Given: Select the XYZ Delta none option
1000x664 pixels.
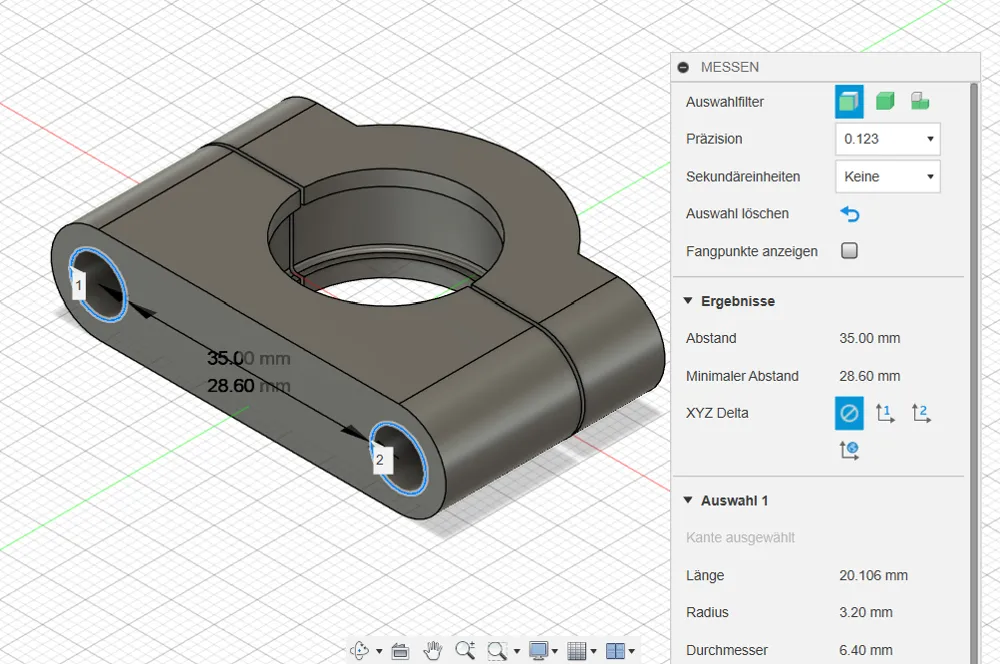Looking at the screenshot, I should coord(849,413).
